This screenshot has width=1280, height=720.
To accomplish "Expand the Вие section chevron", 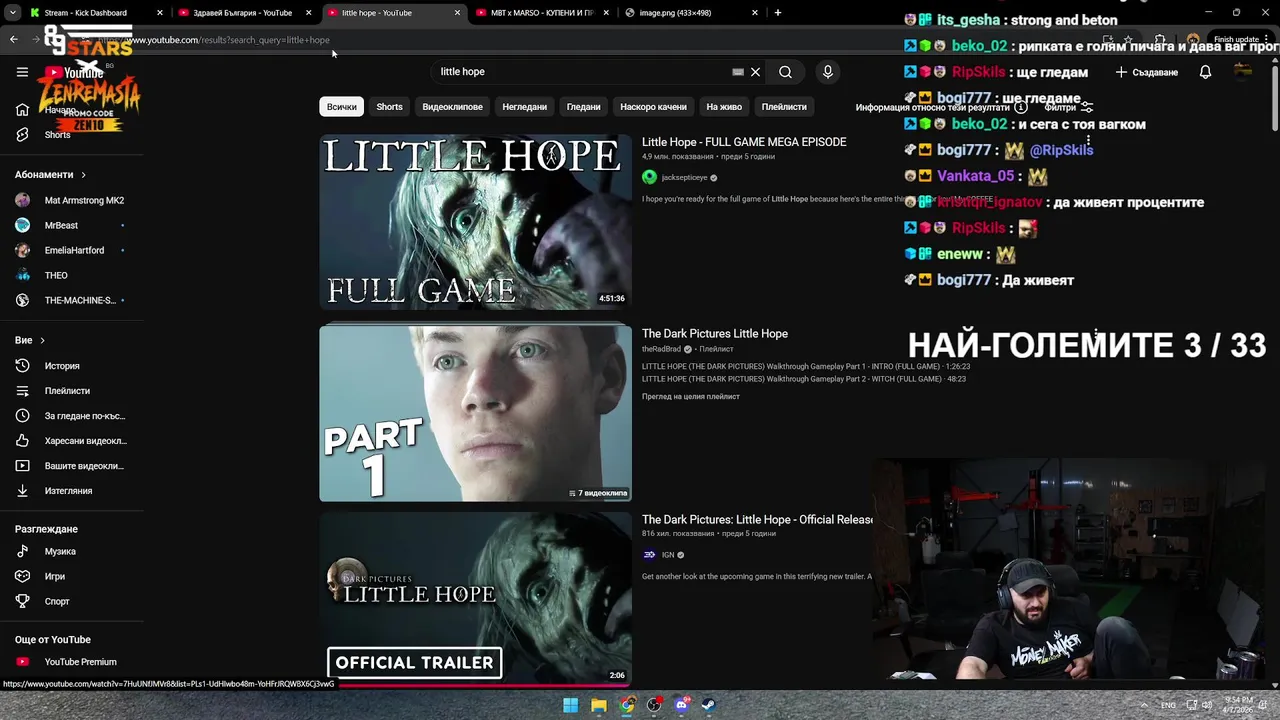I will point(42,341).
